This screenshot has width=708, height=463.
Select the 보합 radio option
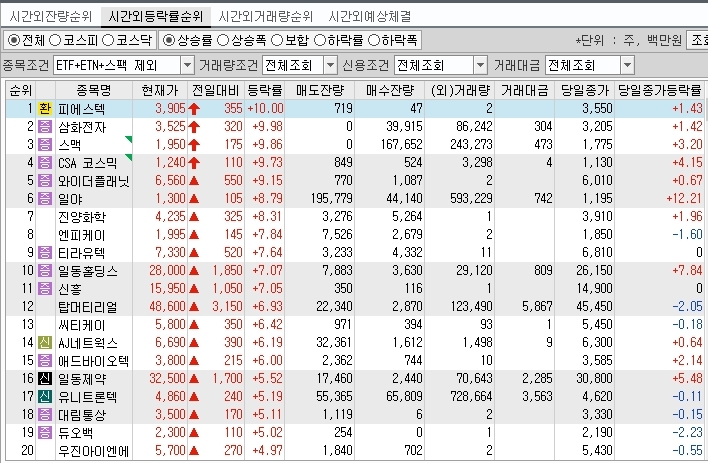coord(277,40)
